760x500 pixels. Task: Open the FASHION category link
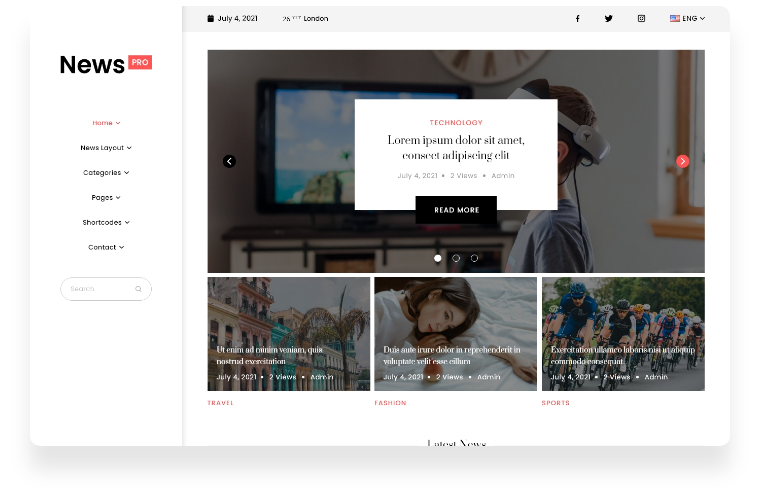click(390, 403)
